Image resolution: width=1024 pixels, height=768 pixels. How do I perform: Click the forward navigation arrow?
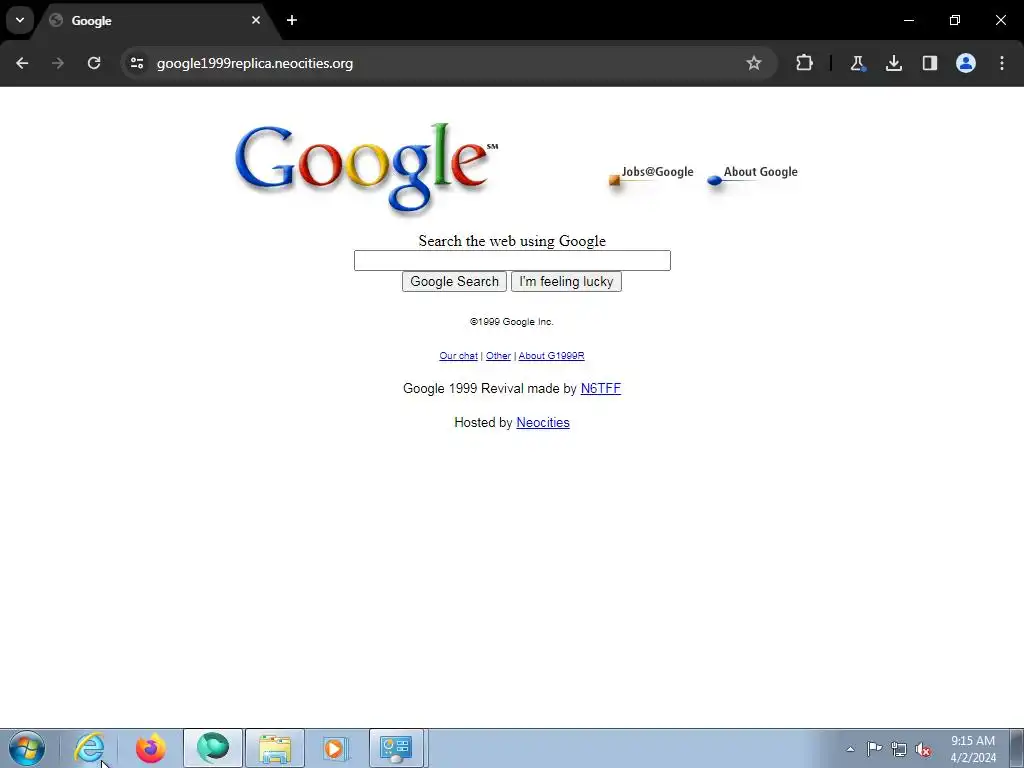coord(58,63)
